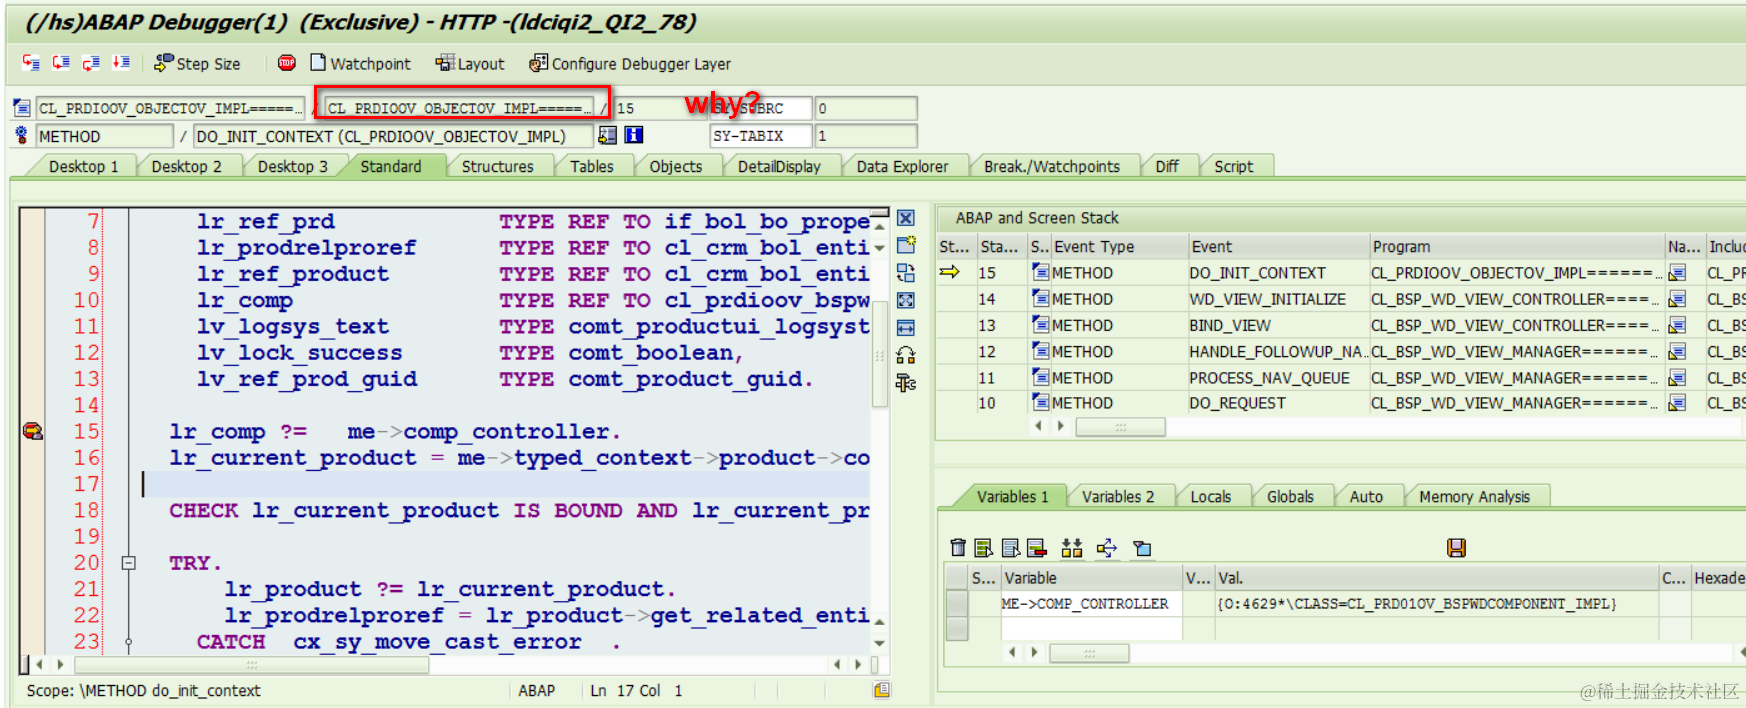Click the SY-TABIX value field
The image size is (1746, 708).
tap(866, 135)
